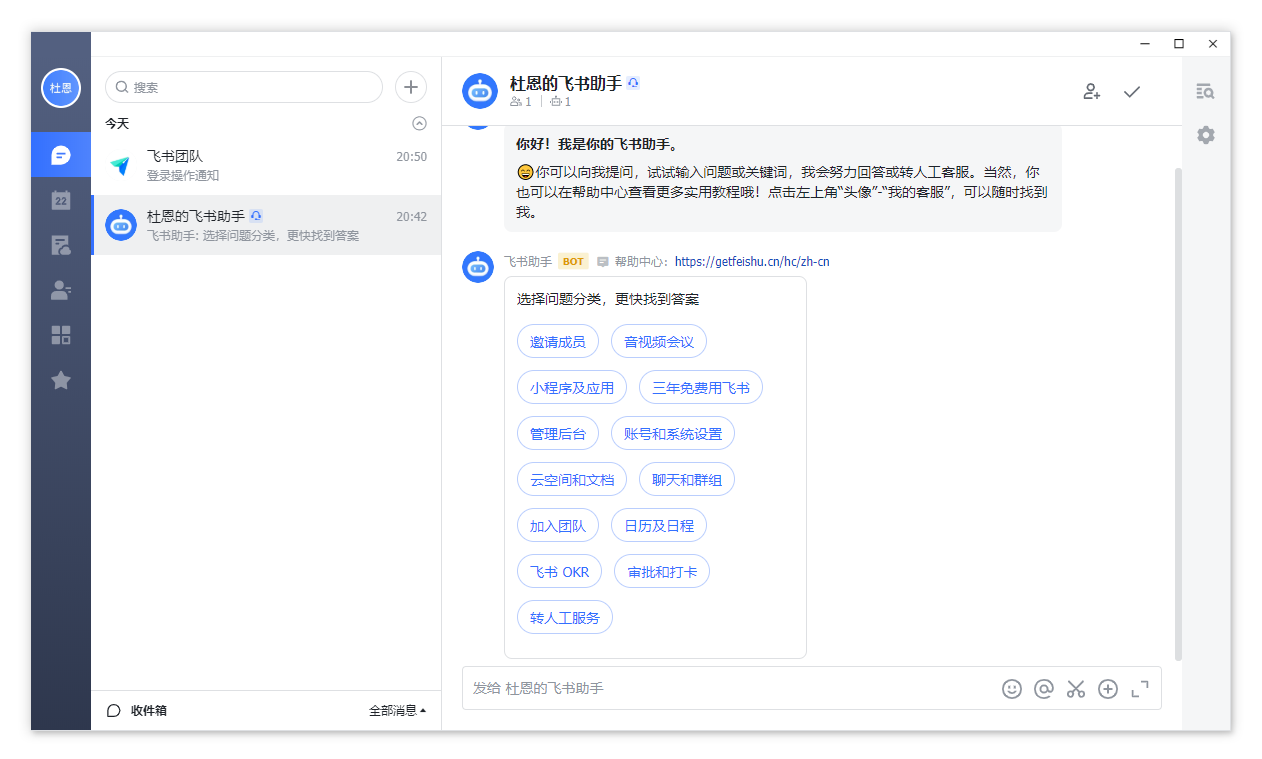Maximize the Feishu window
Screen dimensions: 1262x759
[1179, 44]
